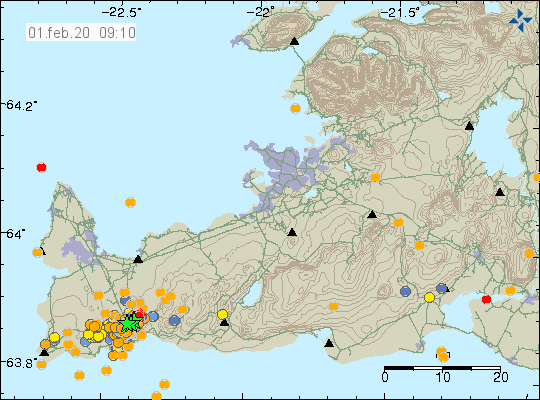Select the blue dot left of the yellow eastern marker

(x=406, y=291)
